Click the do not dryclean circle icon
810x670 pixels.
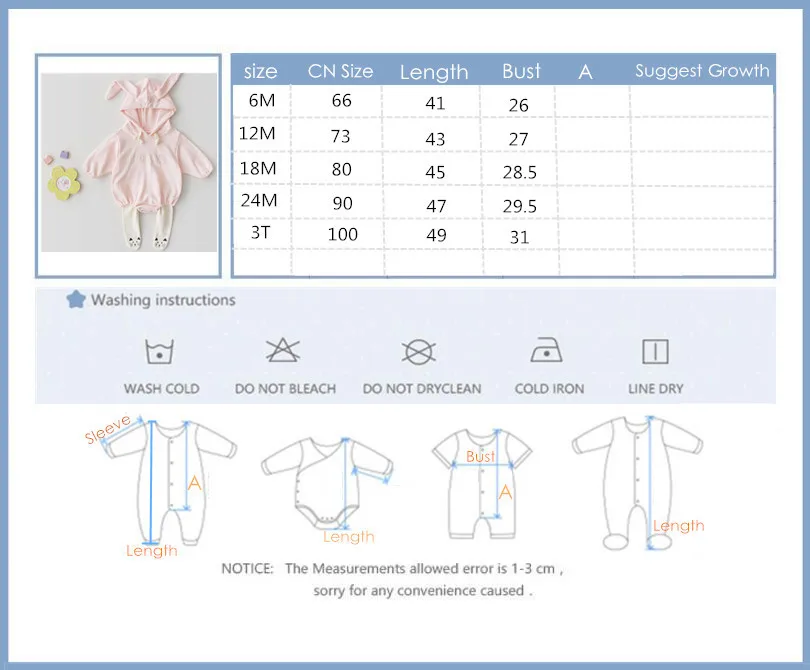click(x=418, y=352)
